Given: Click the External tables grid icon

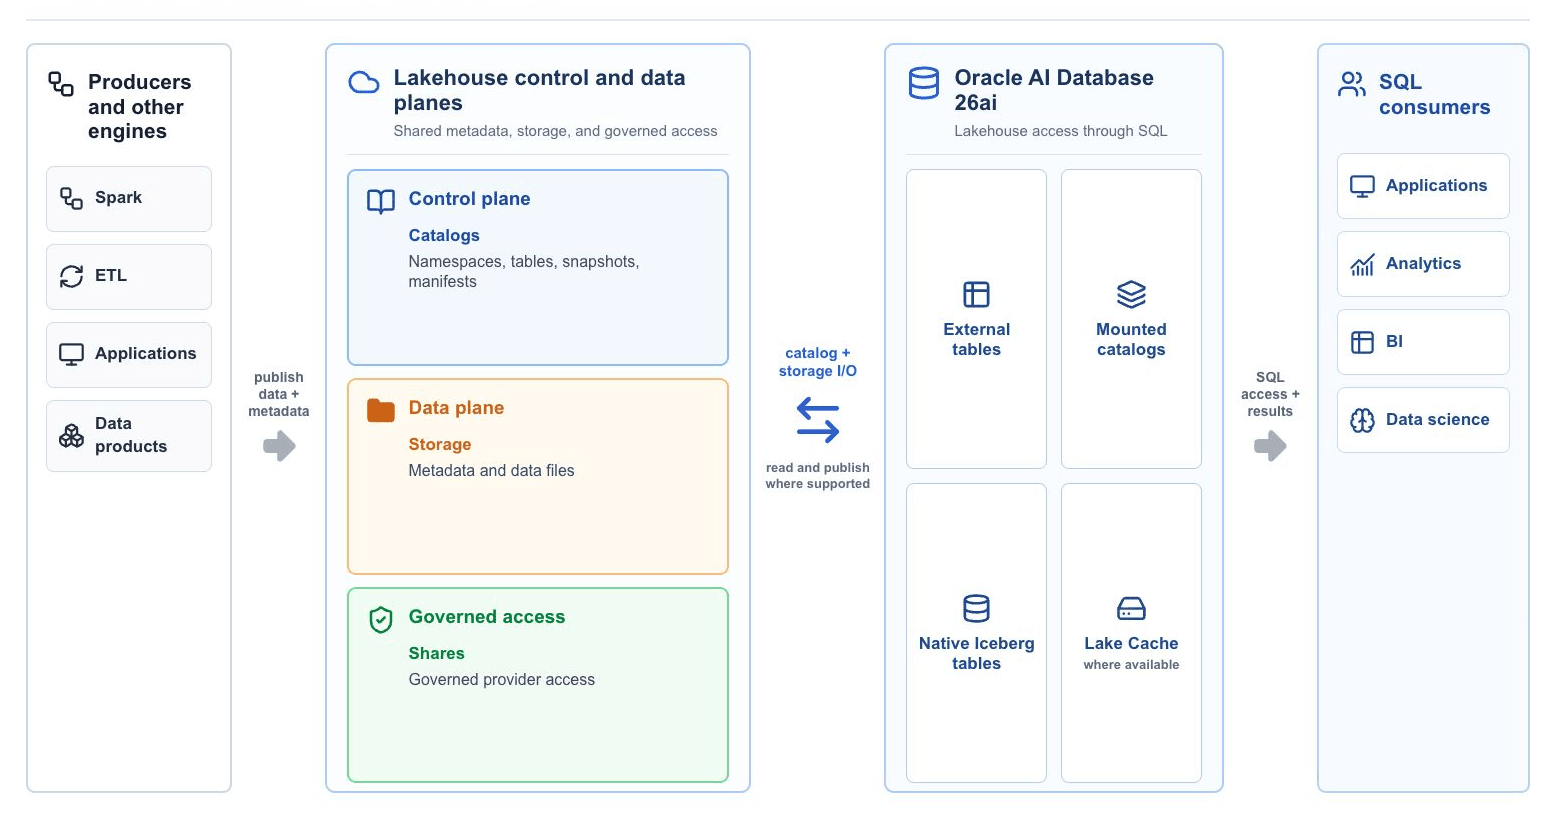Looking at the screenshot, I should point(976,294).
